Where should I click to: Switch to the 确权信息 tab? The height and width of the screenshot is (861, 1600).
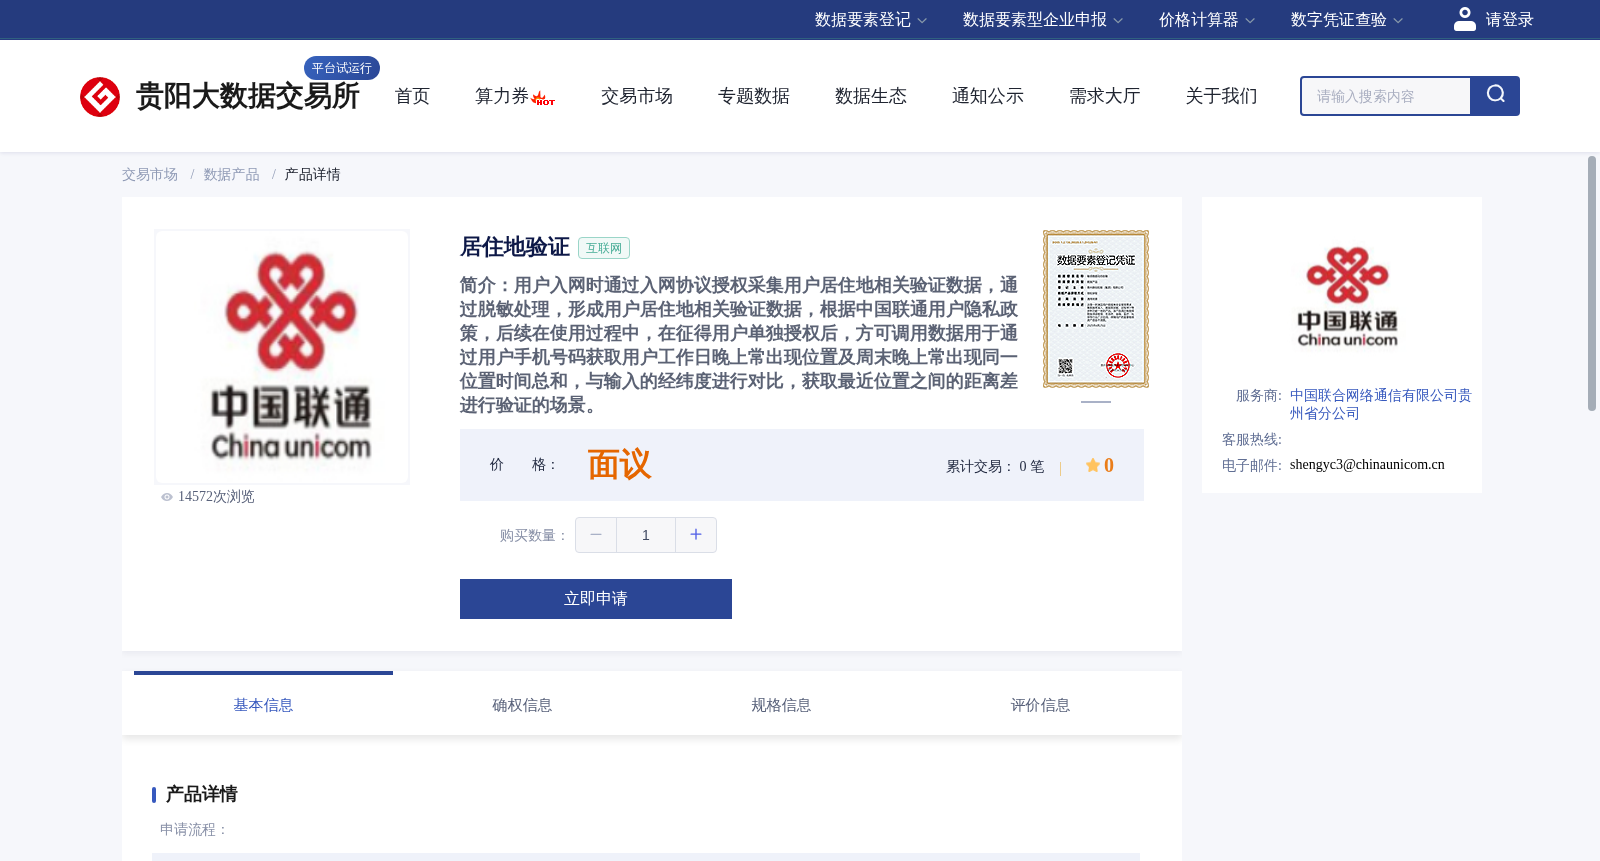coord(522,705)
